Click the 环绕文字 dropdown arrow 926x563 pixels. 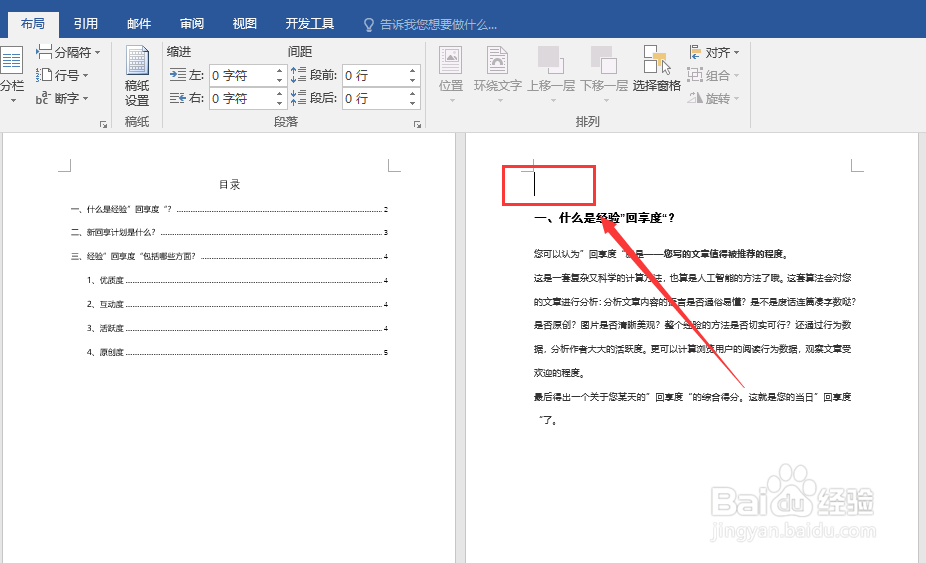pyautogui.click(x=500, y=100)
